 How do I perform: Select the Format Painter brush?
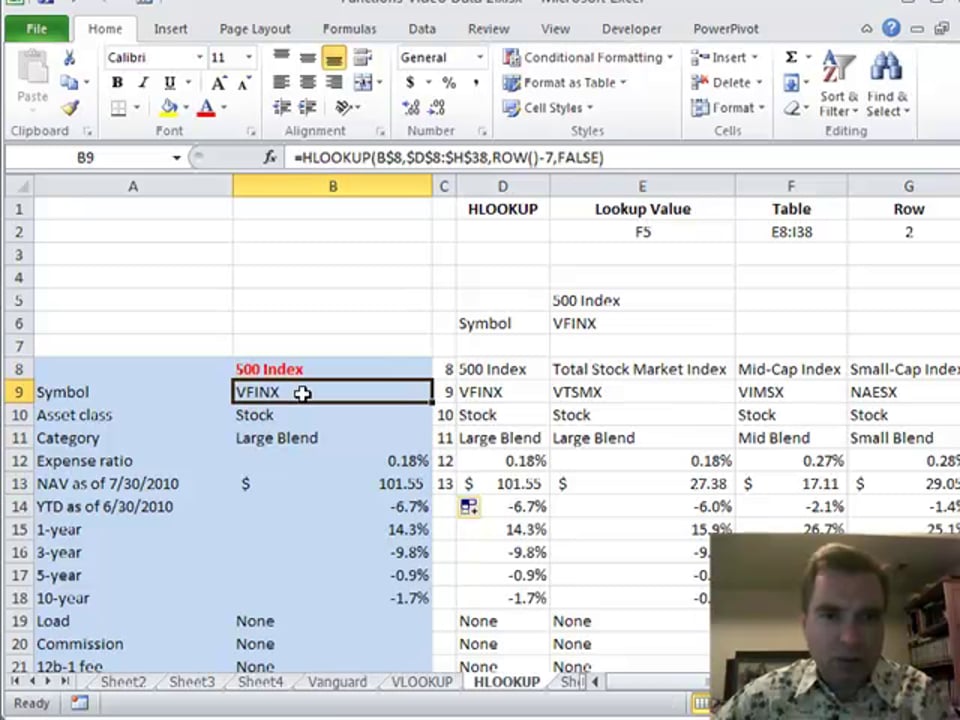point(70,108)
